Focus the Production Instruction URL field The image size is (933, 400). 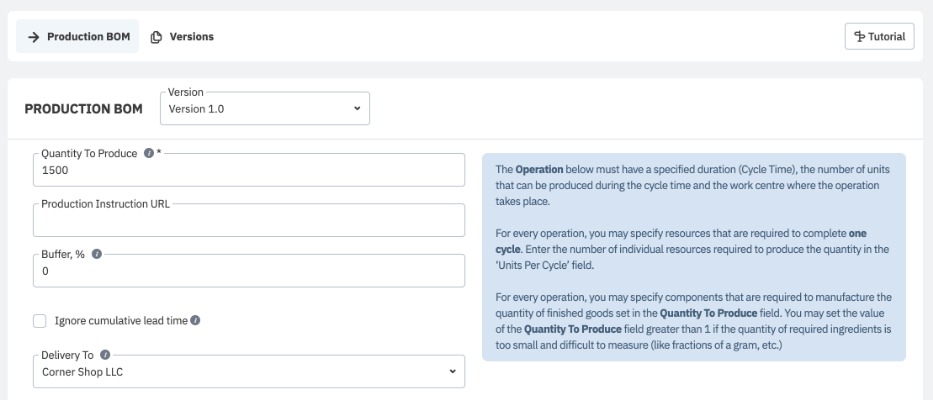250,221
